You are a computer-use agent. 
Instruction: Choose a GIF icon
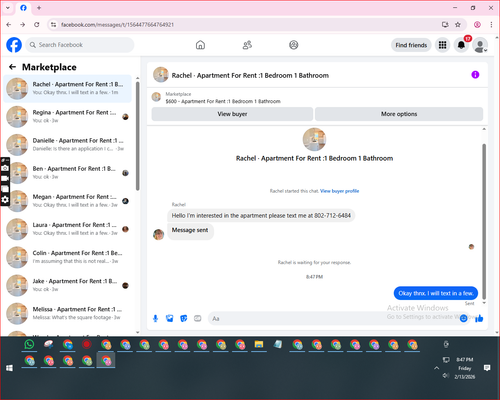(198, 318)
